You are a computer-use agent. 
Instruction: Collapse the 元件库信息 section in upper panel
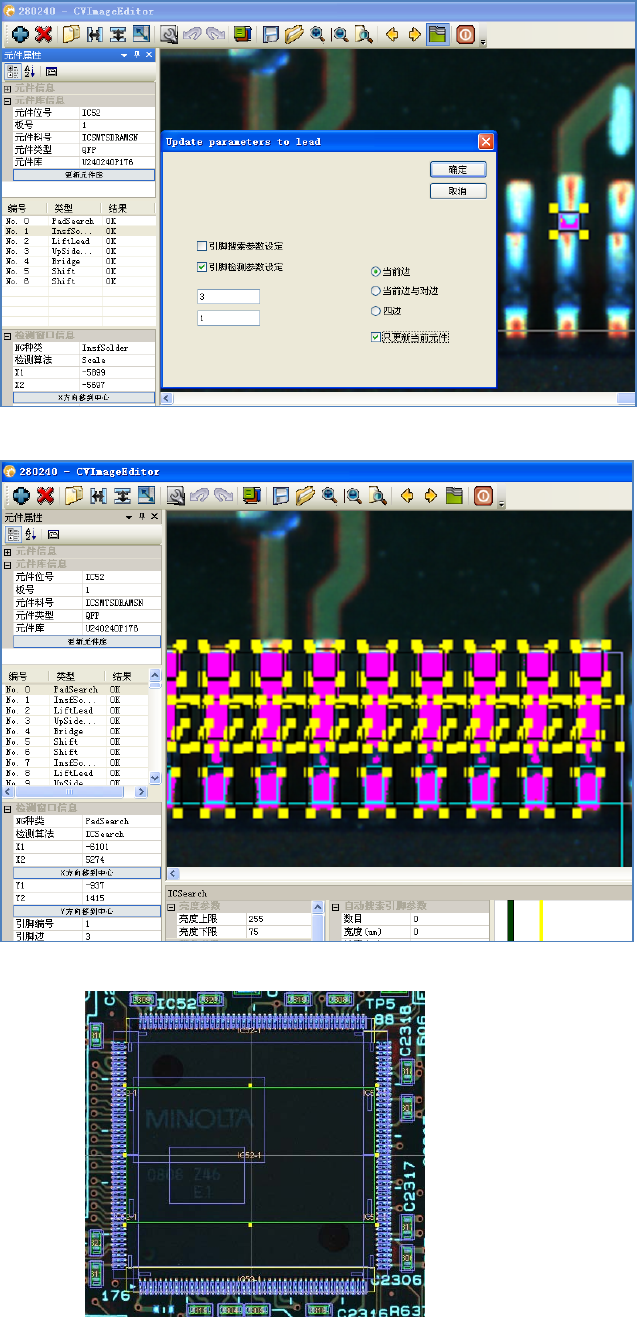coord(7,101)
